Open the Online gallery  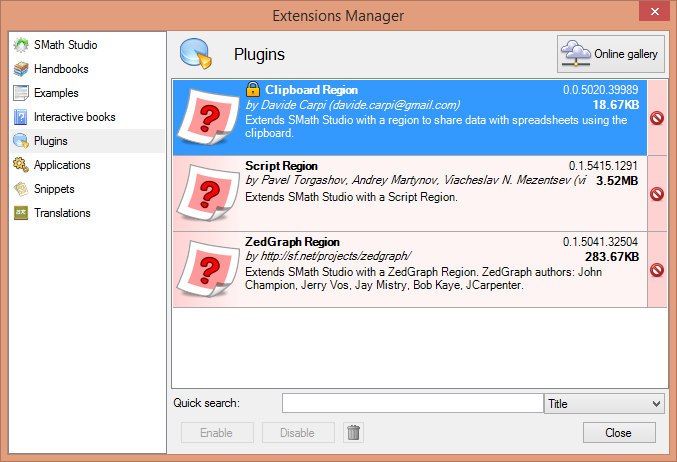tap(610, 53)
